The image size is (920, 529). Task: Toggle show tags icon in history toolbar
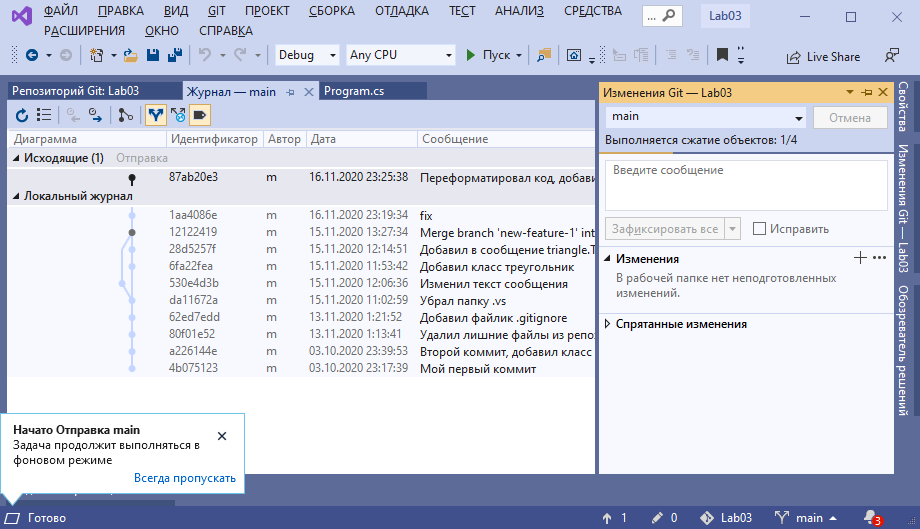click(x=200, y=115)
